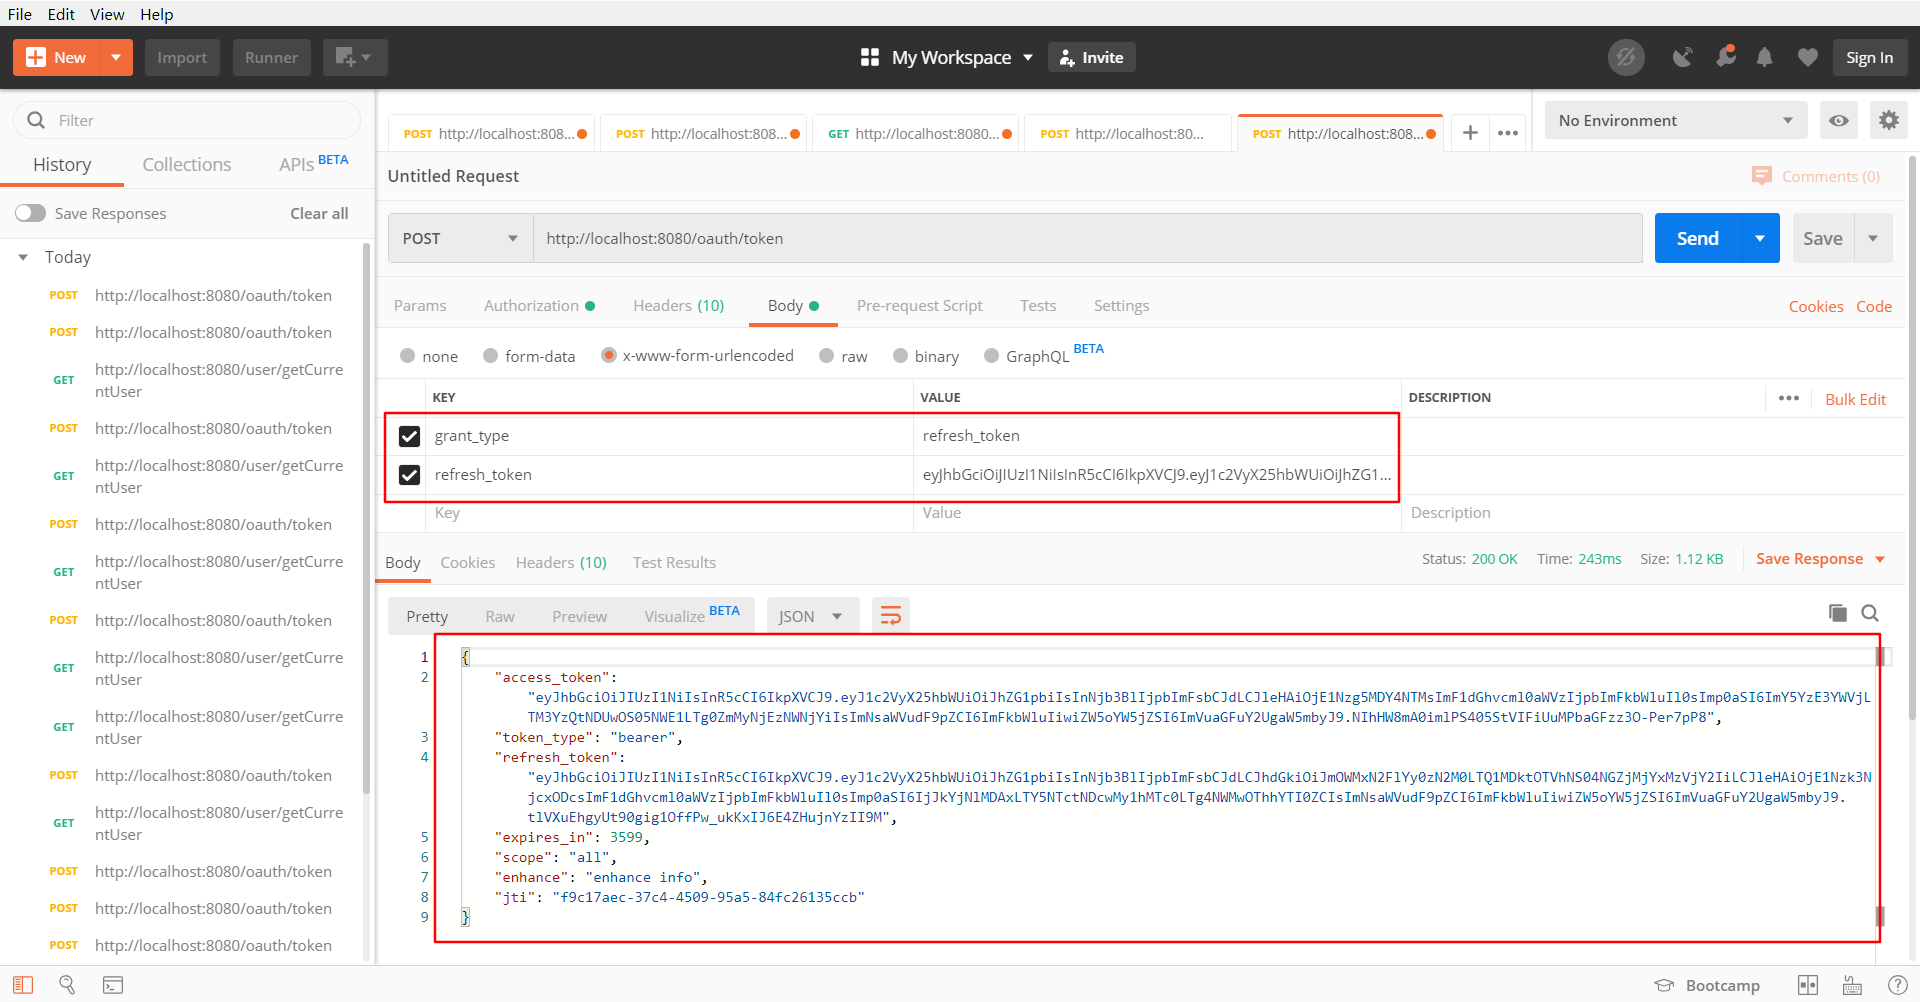Click the request URL input field
Image resolution: width=1920 pixels, height=1002 pixels.
(1086, 239)
